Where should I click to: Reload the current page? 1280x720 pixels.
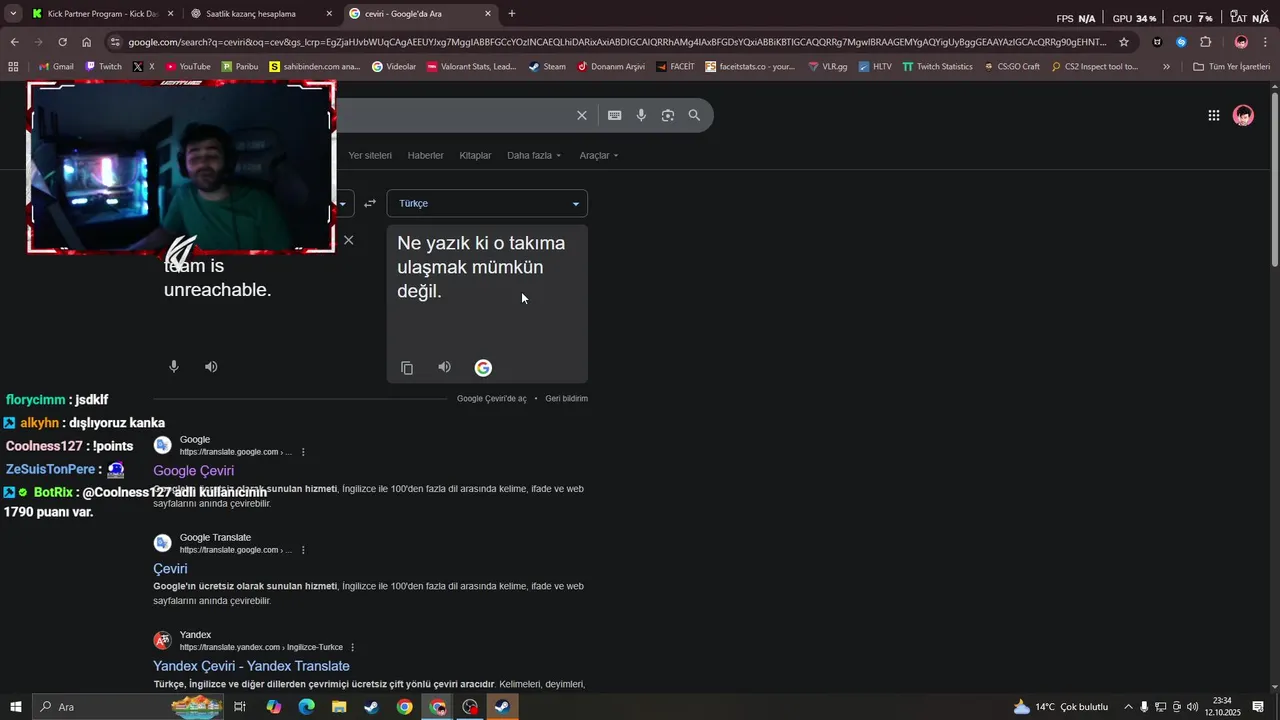click(62, 42)
